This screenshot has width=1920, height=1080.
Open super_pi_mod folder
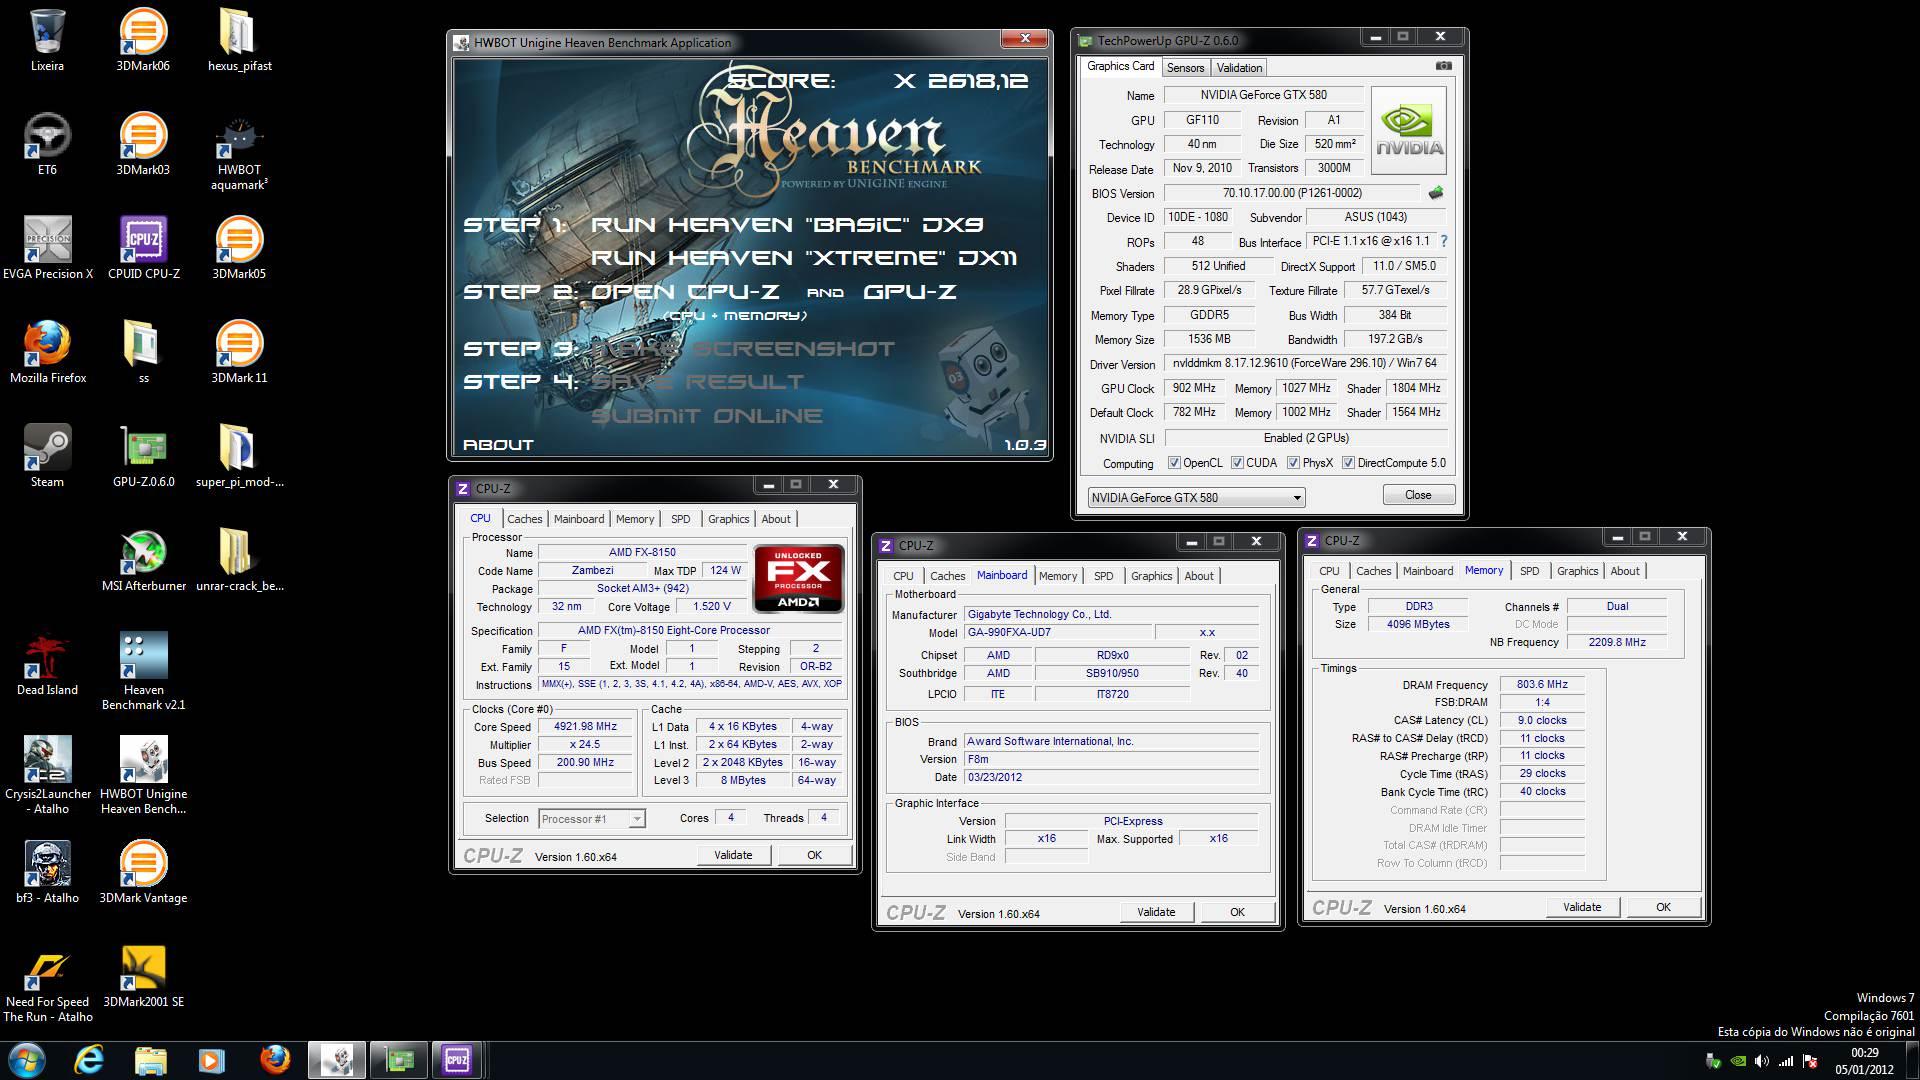239,456
